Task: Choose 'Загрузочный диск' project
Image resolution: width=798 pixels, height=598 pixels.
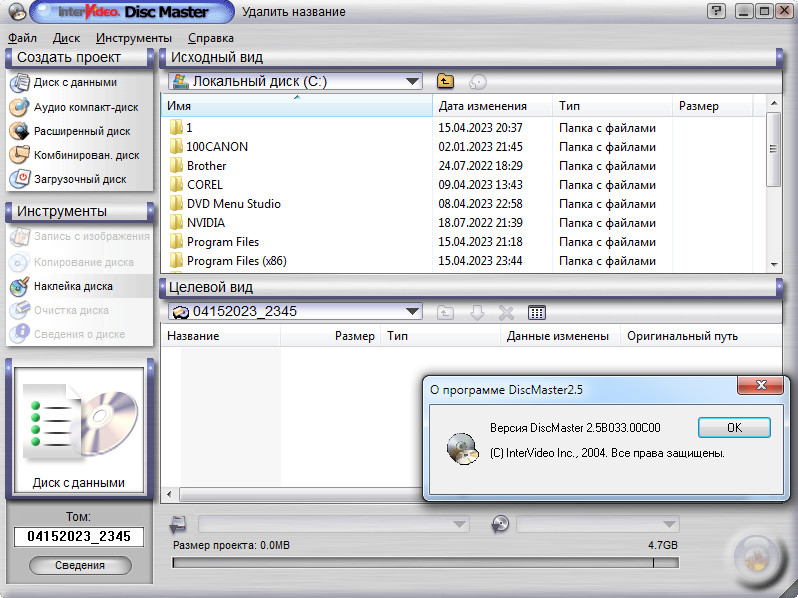Action: 79,179
